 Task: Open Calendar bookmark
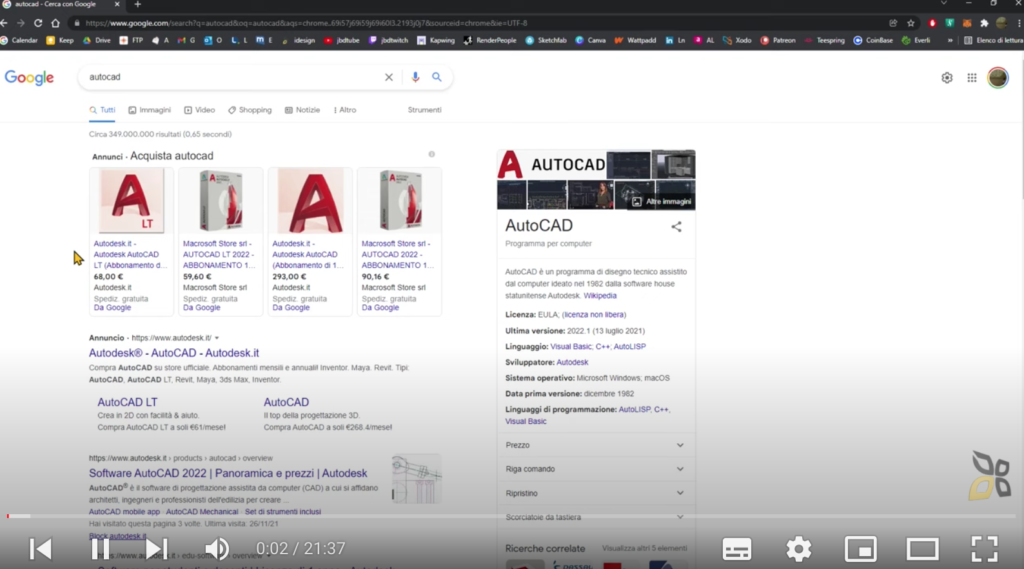pos(20,40)
